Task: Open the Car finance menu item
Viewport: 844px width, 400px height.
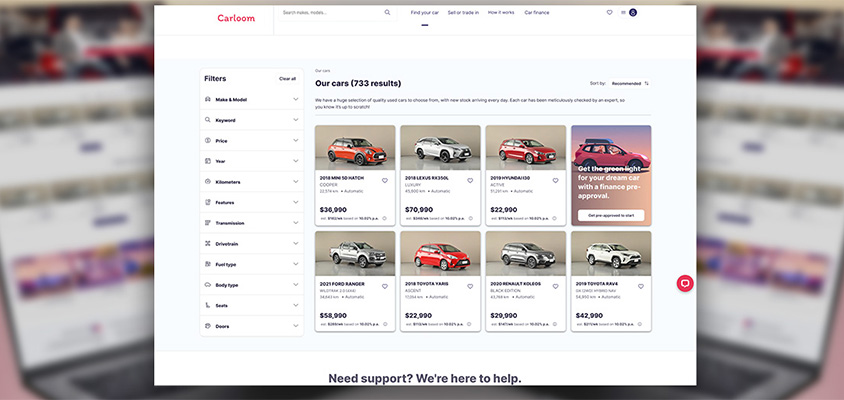Action: click(537, 13)
